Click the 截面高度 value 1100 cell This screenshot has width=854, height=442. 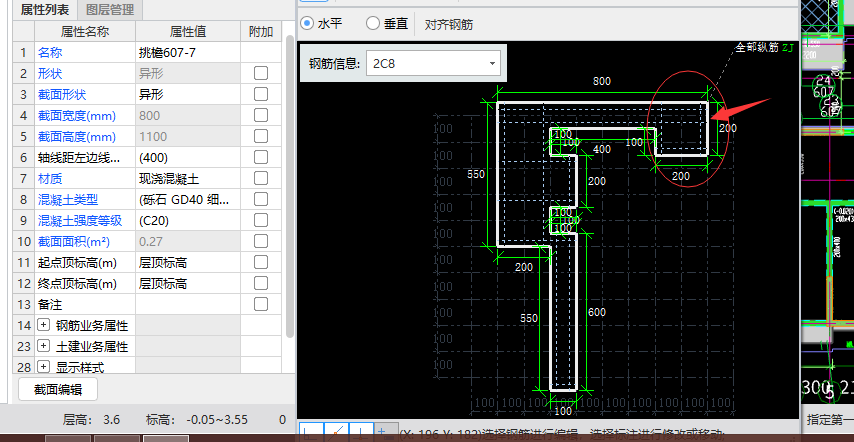[188, 137]
